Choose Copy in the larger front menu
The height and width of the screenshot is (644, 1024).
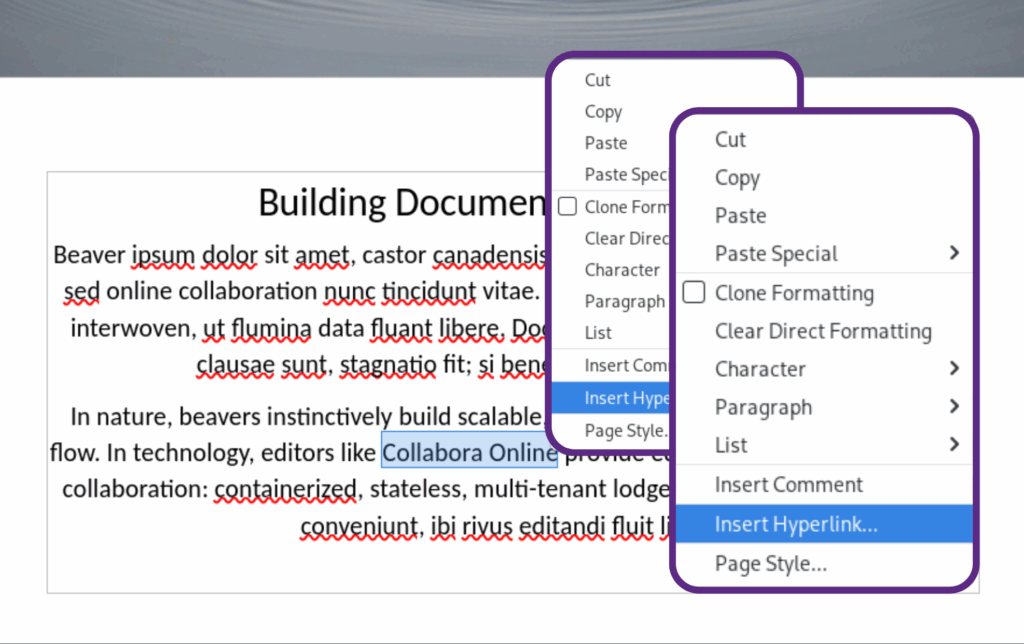coord(737,178)
